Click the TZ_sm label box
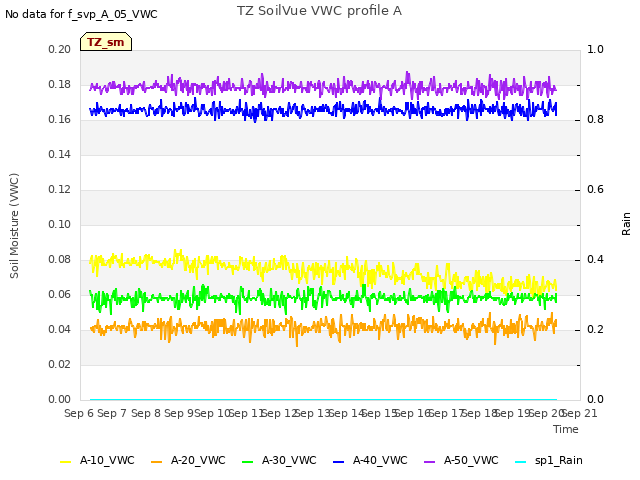 [106, 42]
